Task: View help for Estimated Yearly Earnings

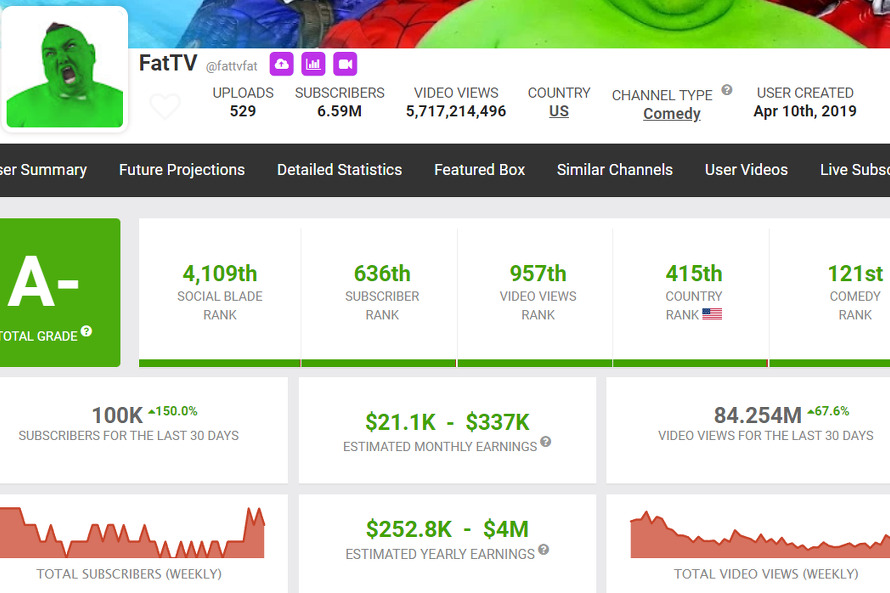Action: [x=543, y=551]
